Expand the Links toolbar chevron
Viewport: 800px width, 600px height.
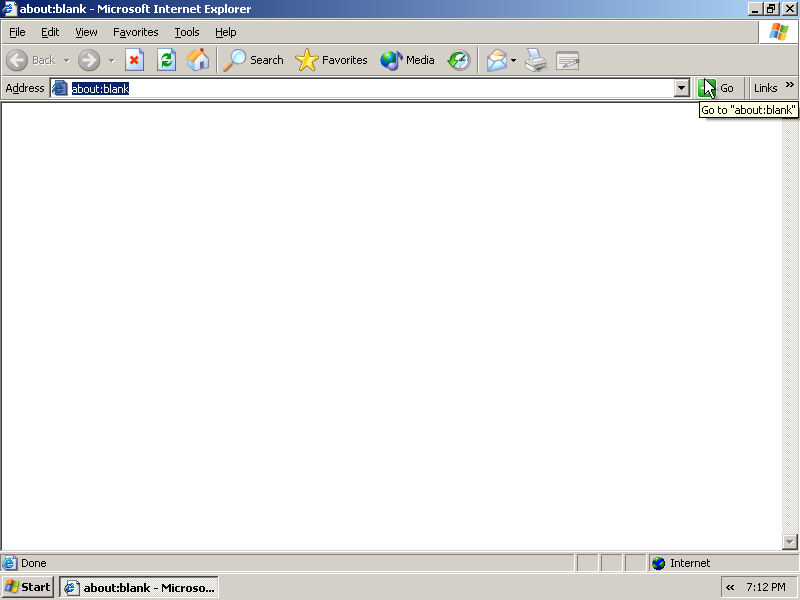(x=789, y=86)
